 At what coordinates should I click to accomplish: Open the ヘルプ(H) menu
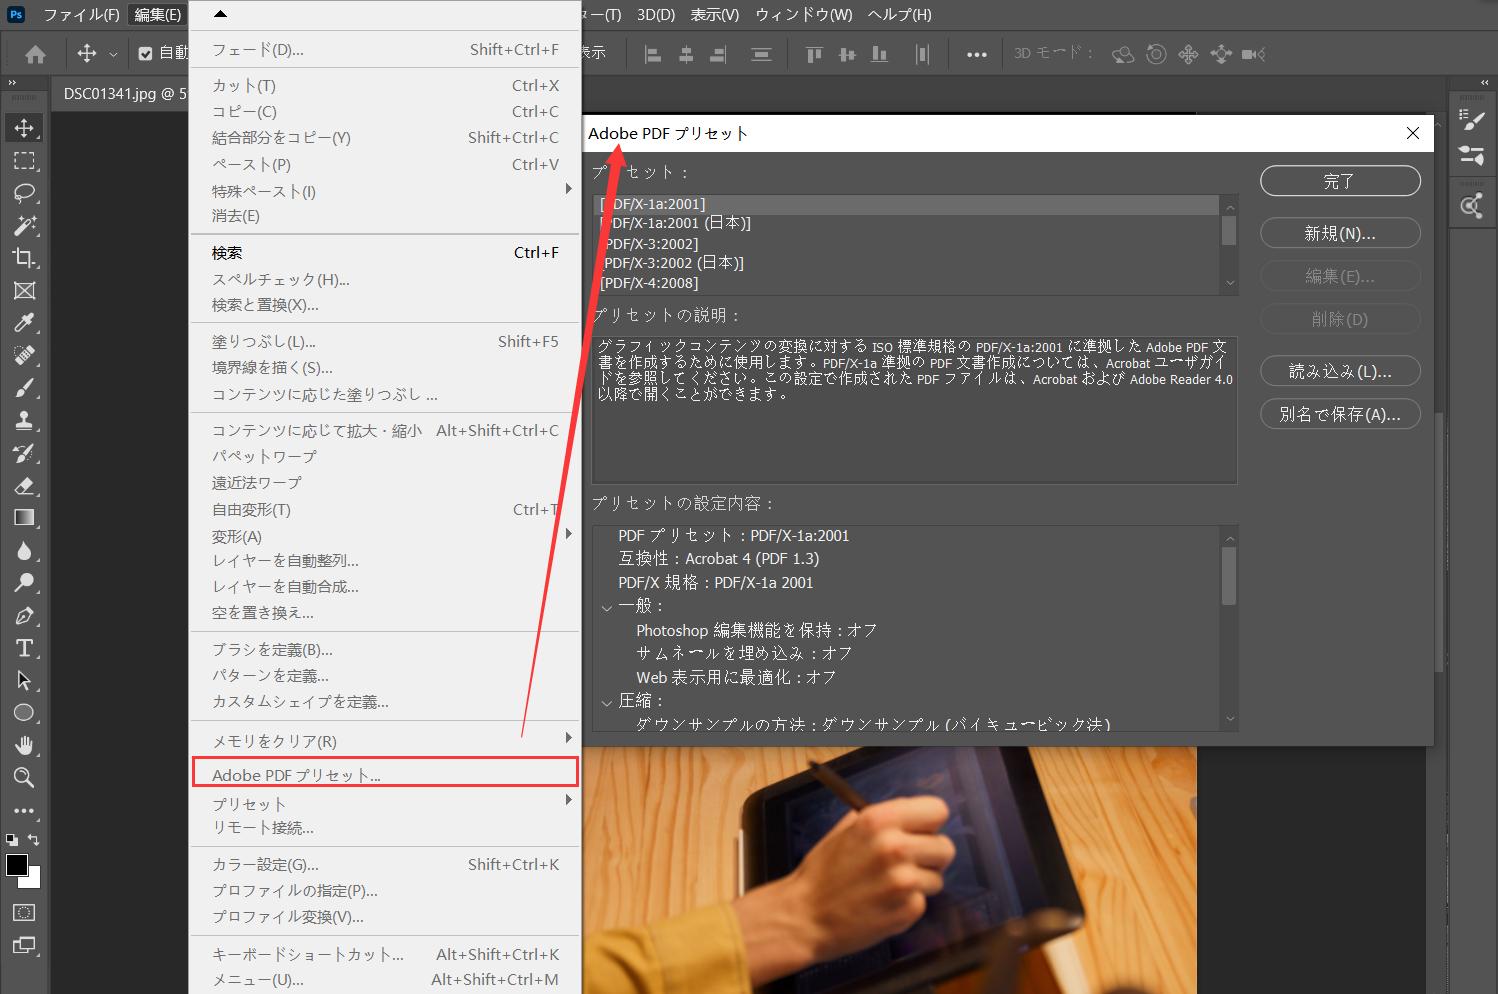click(899, 14)
